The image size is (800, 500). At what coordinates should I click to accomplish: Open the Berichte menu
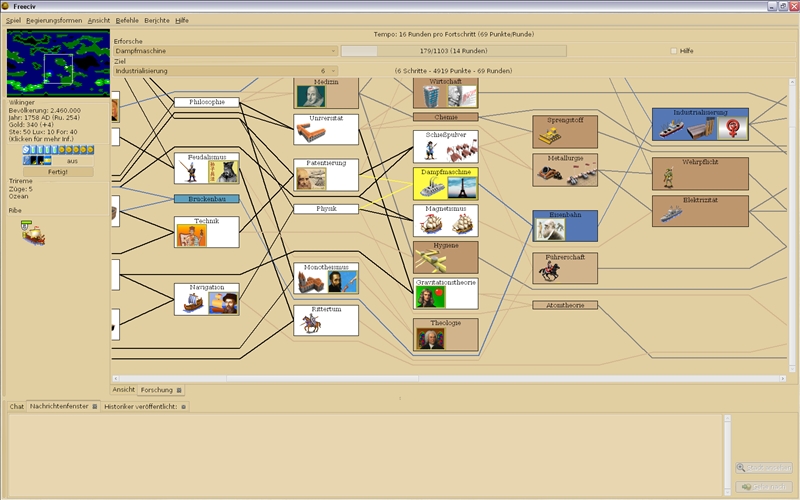click(157, 20)
